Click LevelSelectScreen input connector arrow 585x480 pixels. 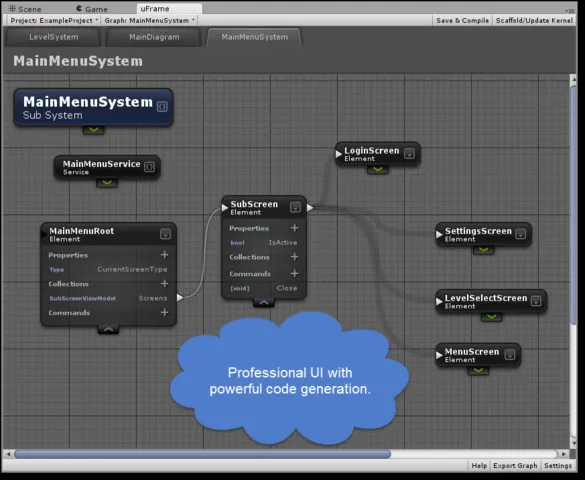[x=439, y=301]
